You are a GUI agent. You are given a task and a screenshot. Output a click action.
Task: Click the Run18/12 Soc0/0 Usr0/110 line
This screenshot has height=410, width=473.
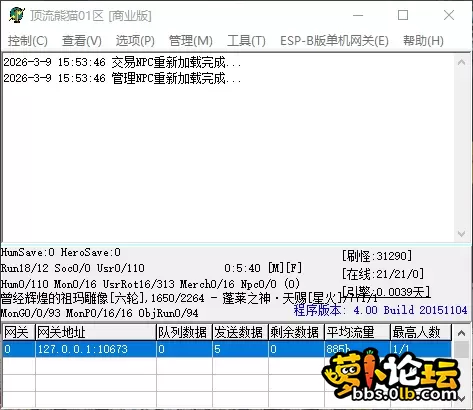click(73, 268)
